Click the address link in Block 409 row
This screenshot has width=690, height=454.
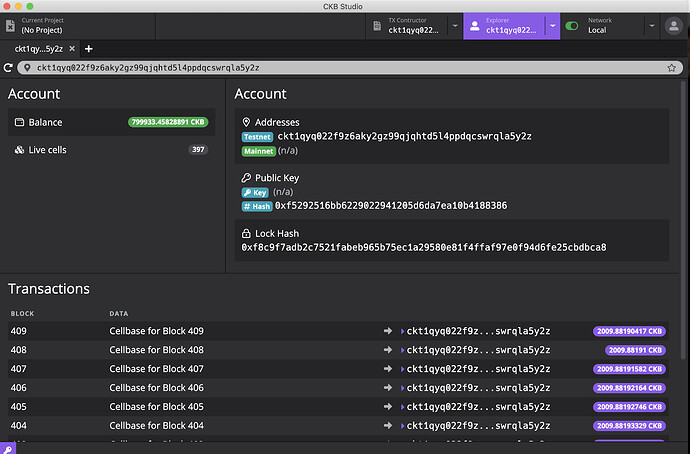pos(478,331)
